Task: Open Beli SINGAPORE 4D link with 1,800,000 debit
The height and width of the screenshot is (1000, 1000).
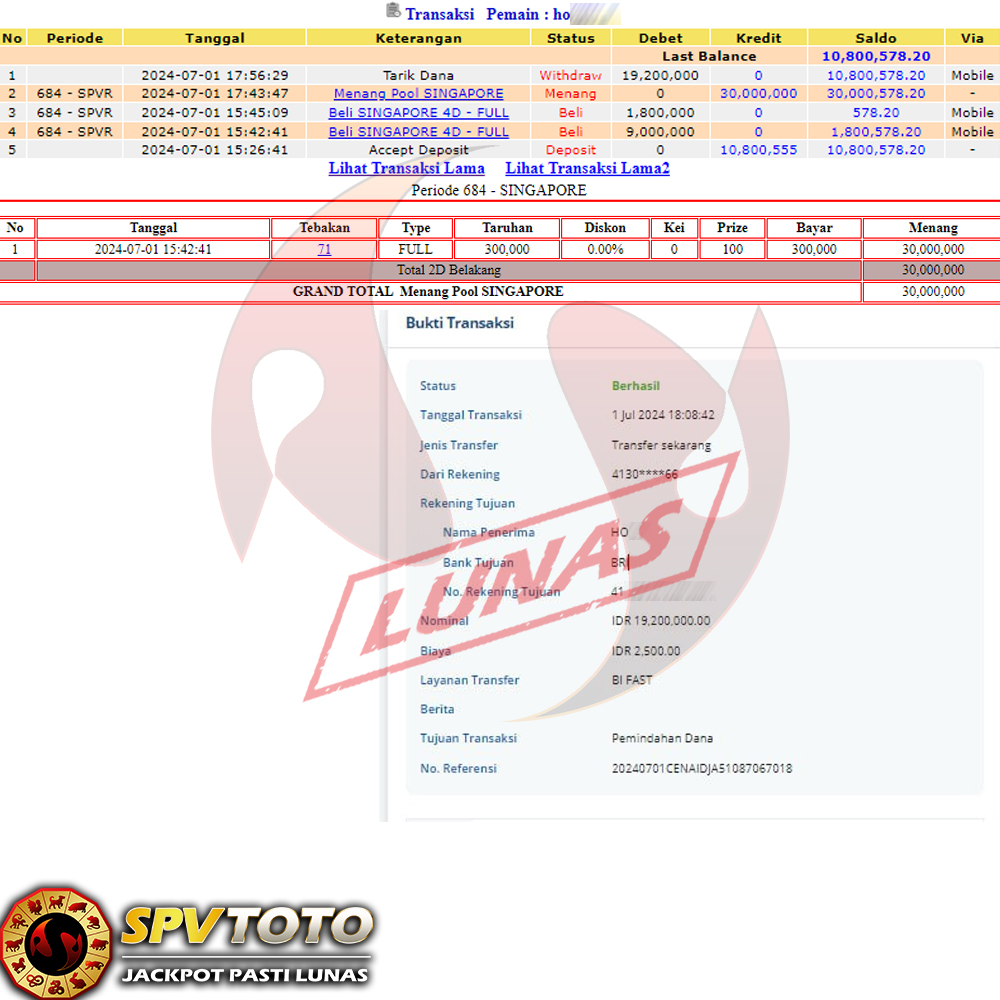Action: pos(418,112)
